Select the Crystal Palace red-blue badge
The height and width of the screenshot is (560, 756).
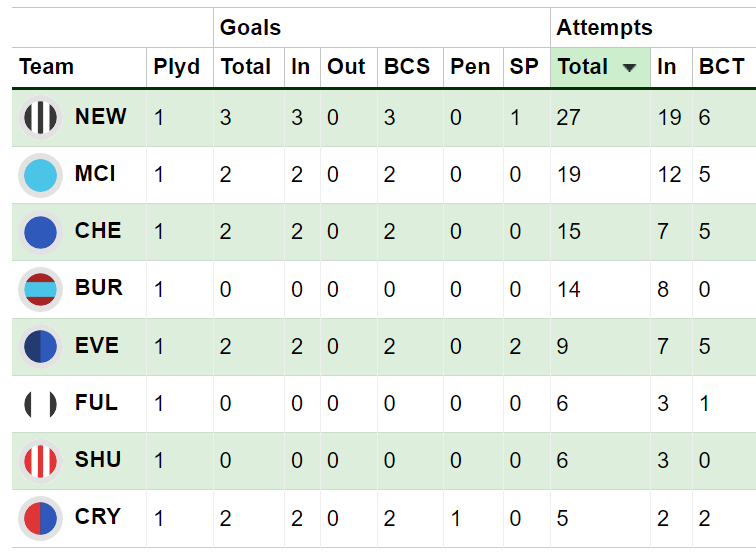tap(41, 518)
